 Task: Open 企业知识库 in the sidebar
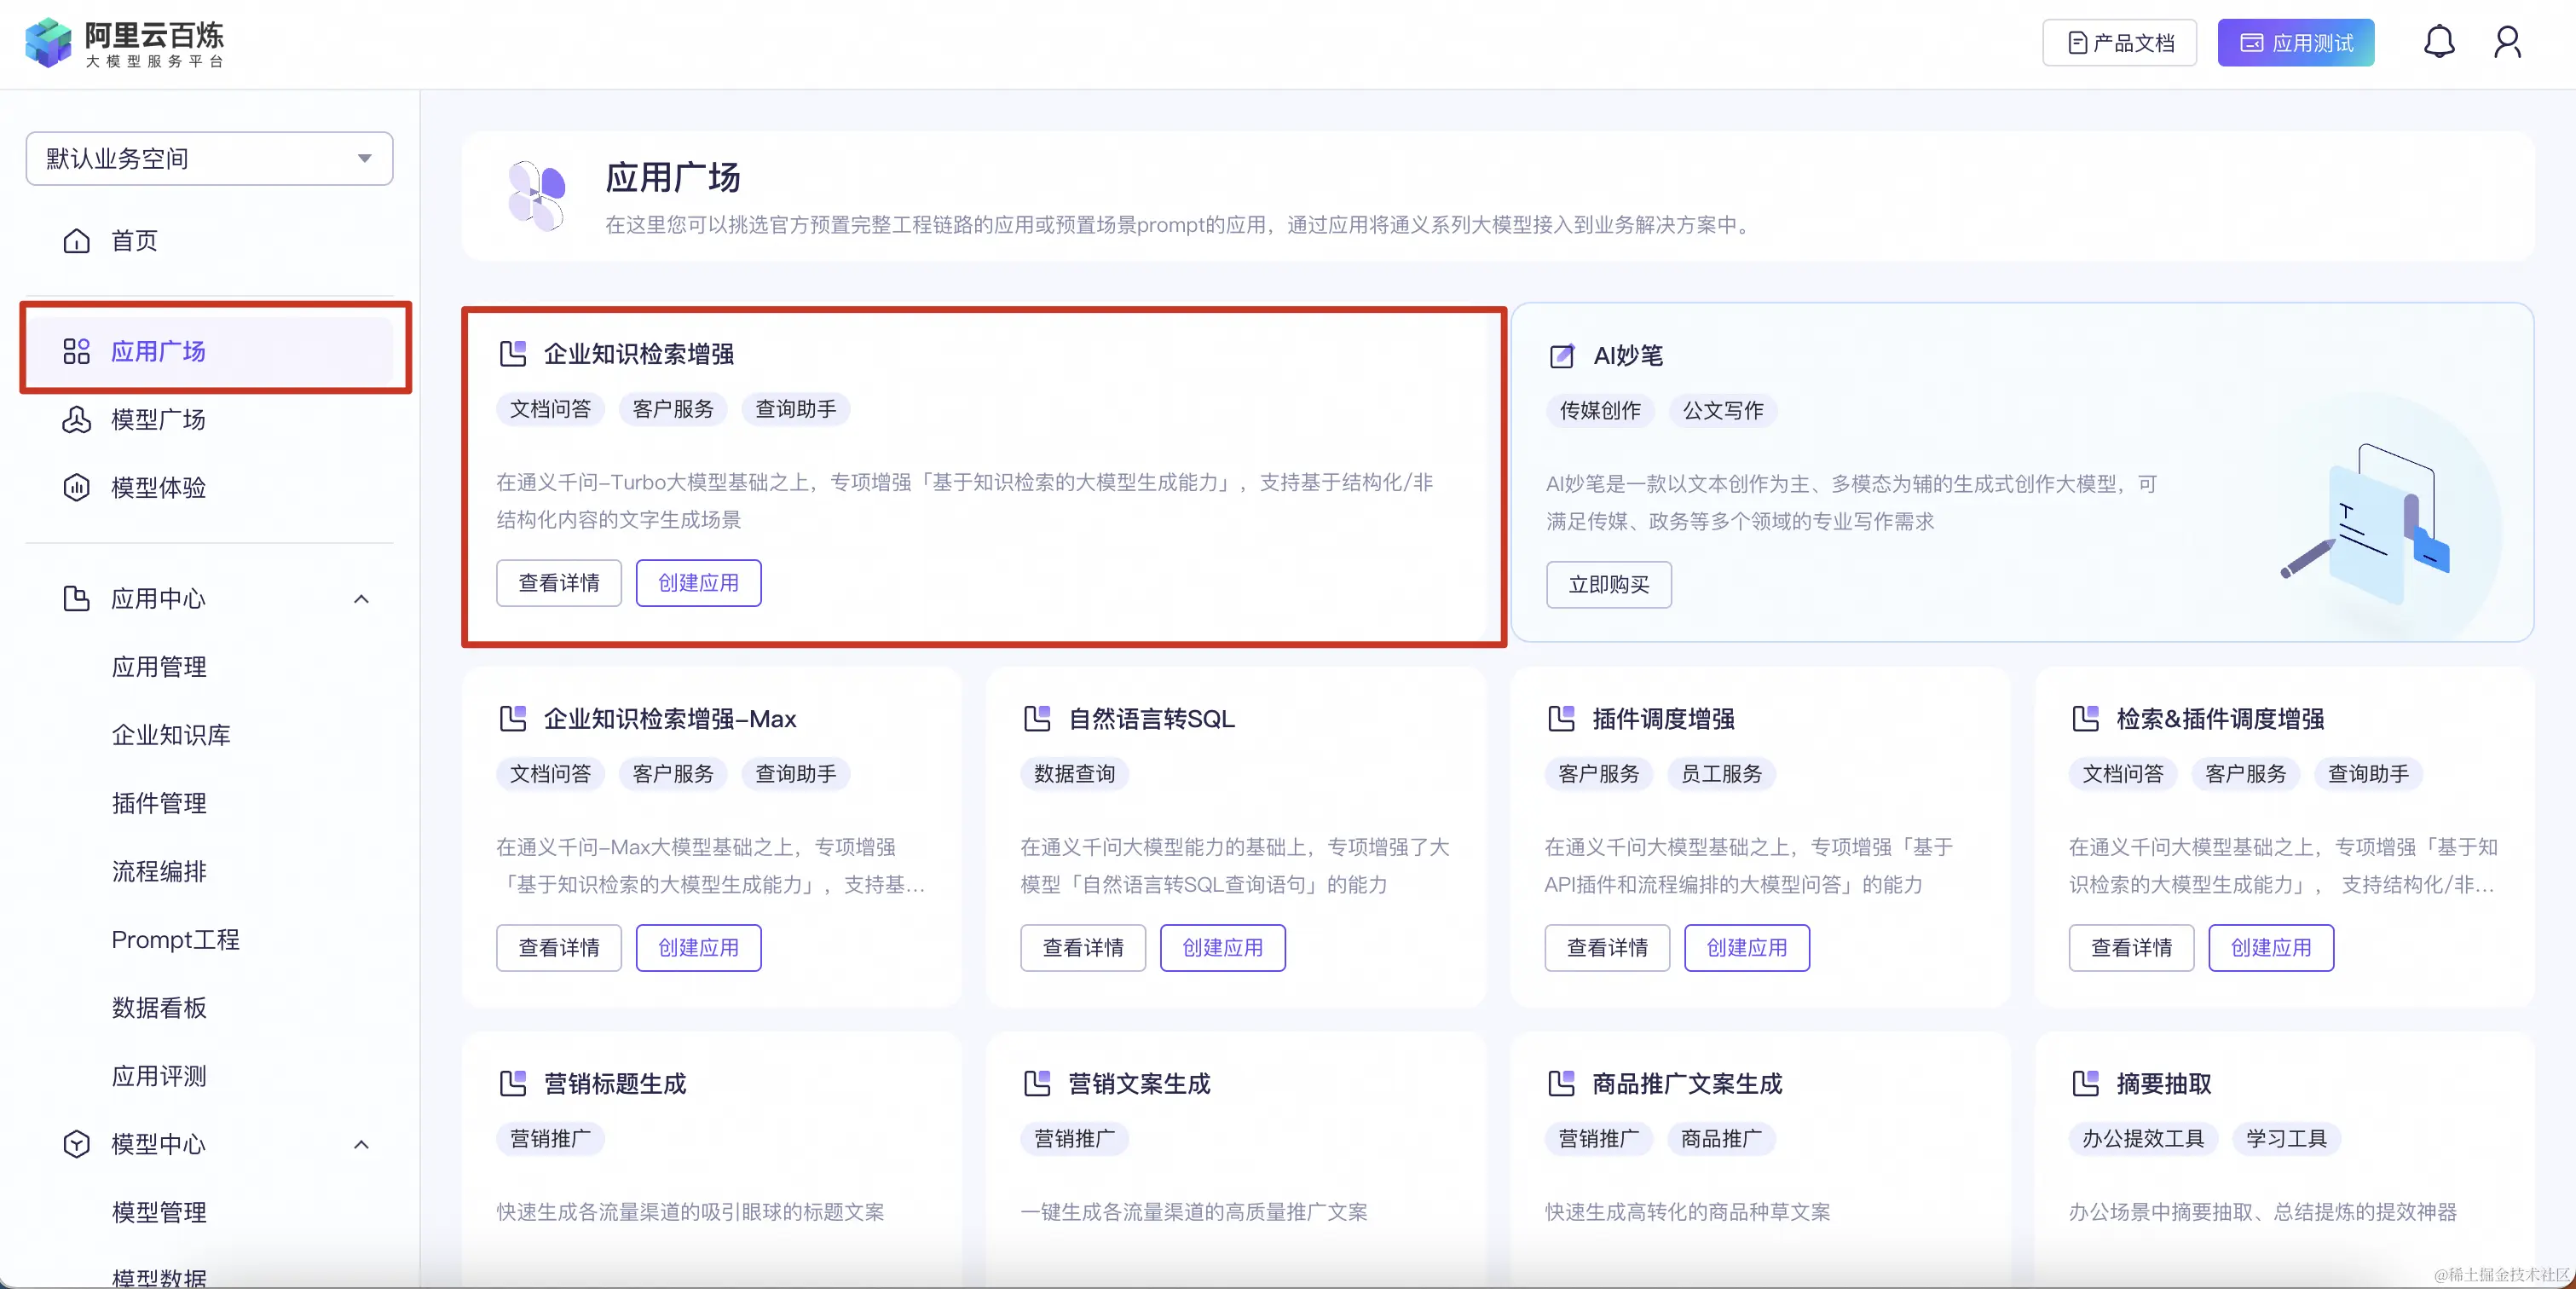pos(171,735)
